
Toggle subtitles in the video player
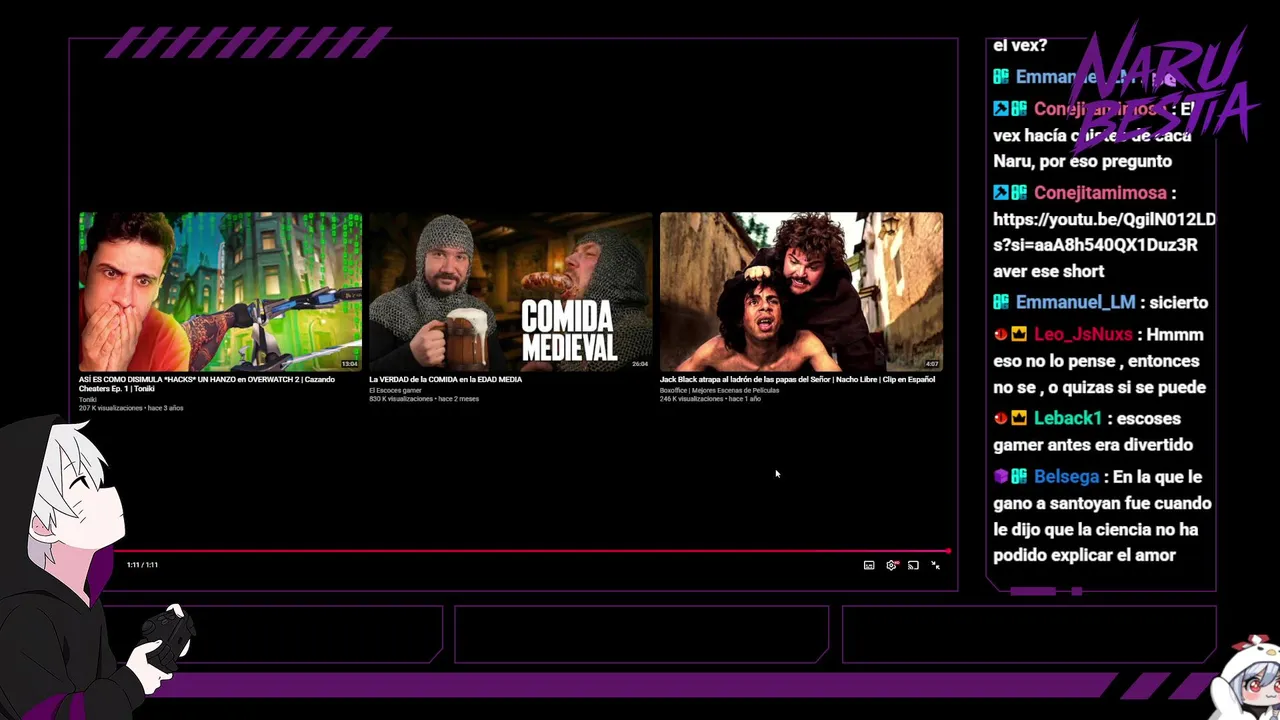pyautogui.click(x=869, y=565)
